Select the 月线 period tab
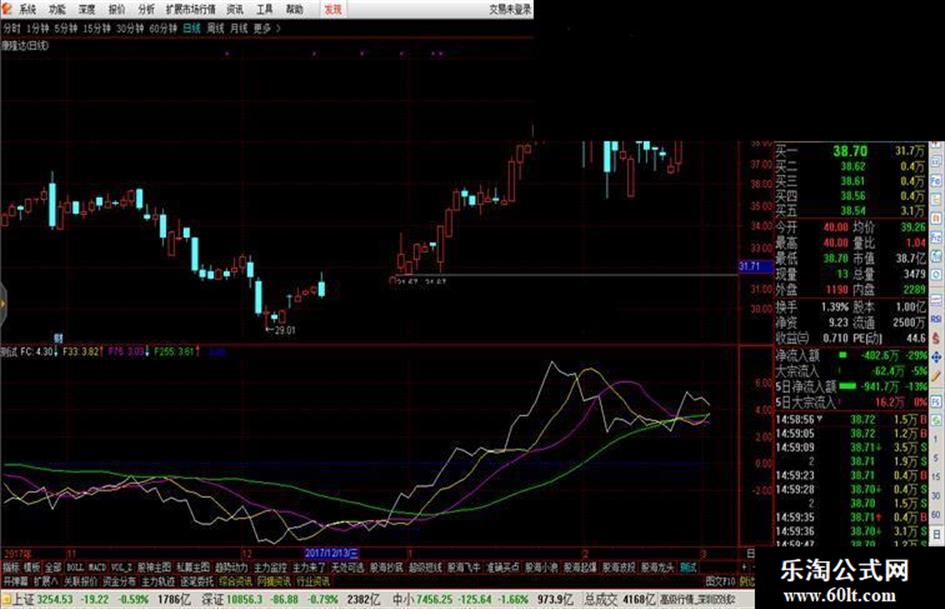 tap(239, 28)
